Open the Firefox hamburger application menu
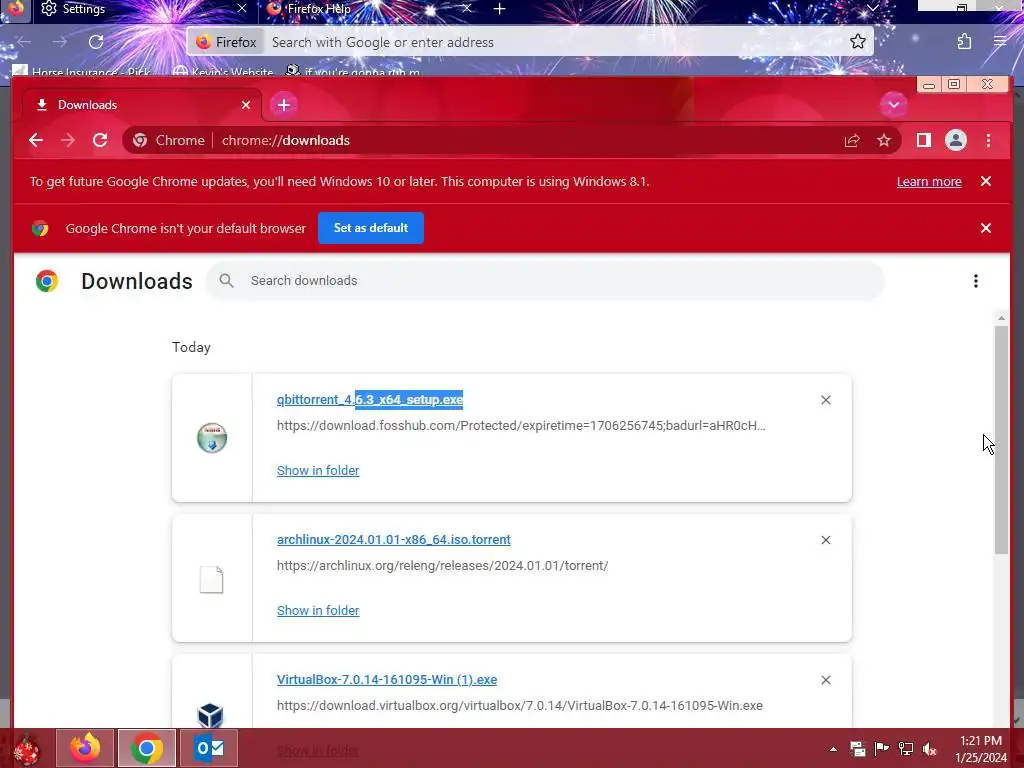This screenshot has height=768, width=1024. 1000,42
